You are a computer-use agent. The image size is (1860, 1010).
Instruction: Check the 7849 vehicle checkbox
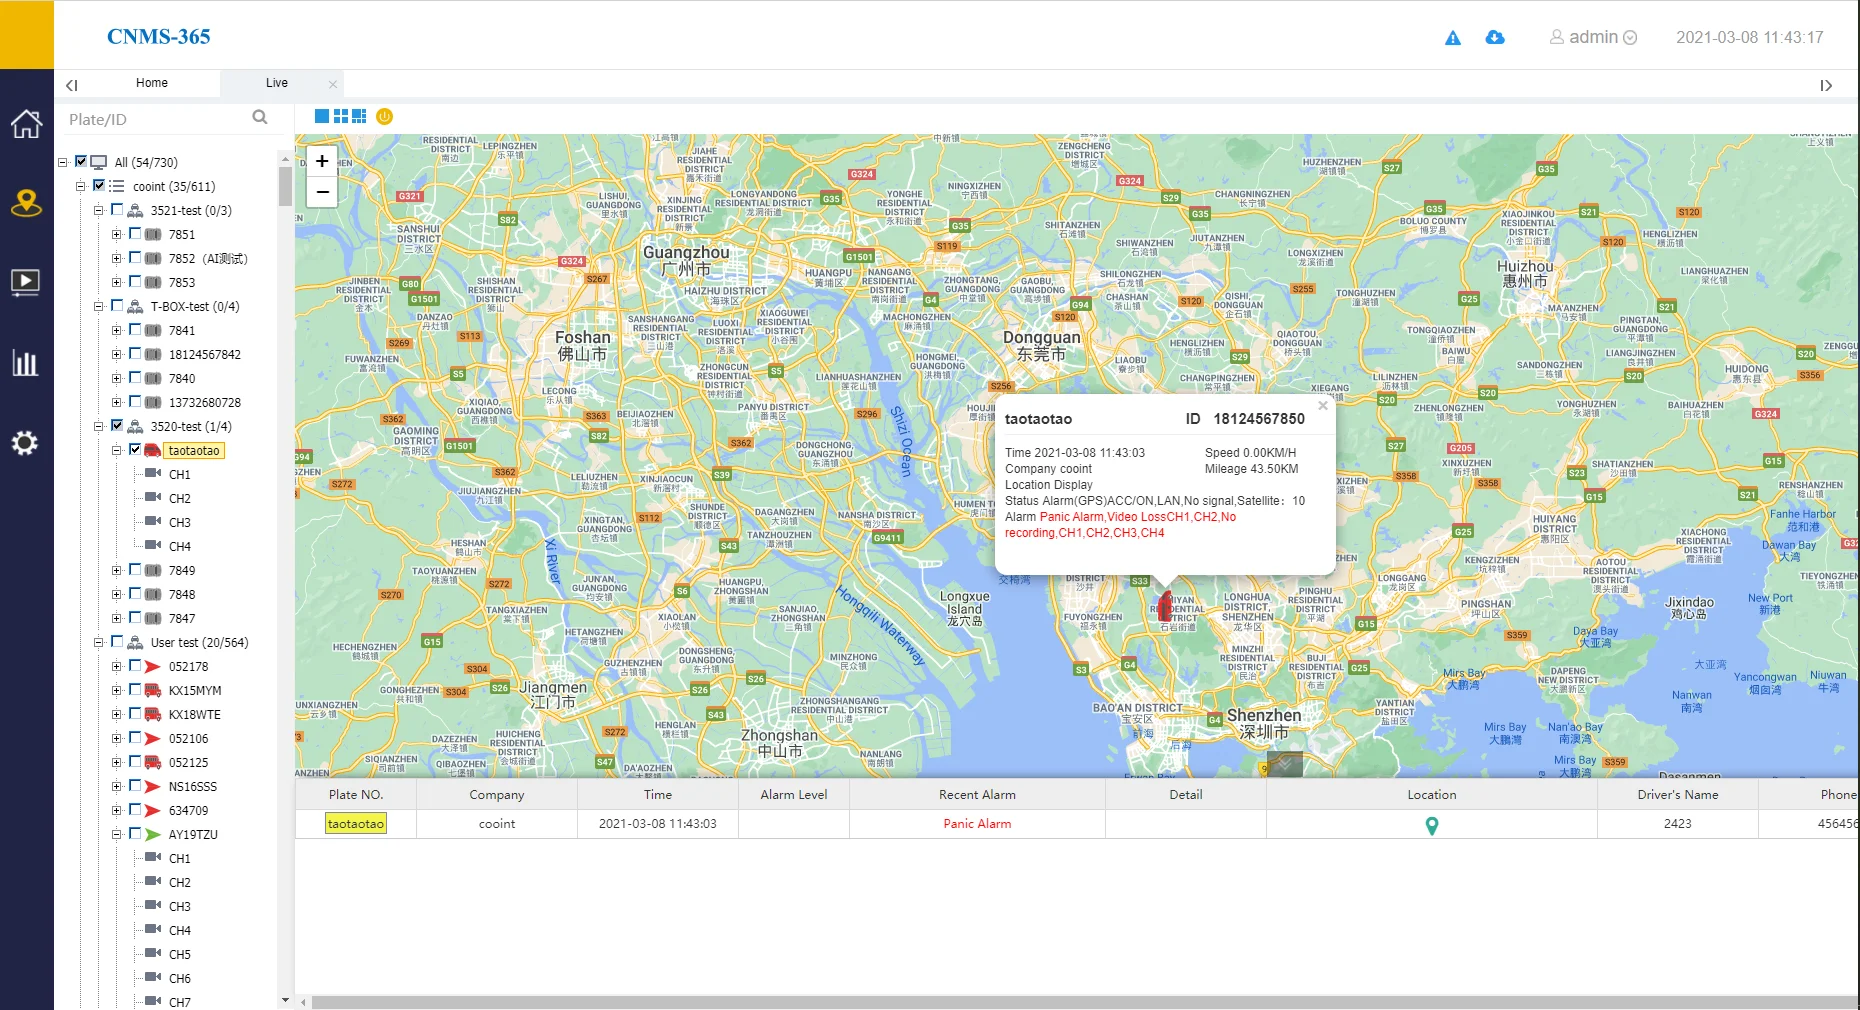tap(135, 569)
